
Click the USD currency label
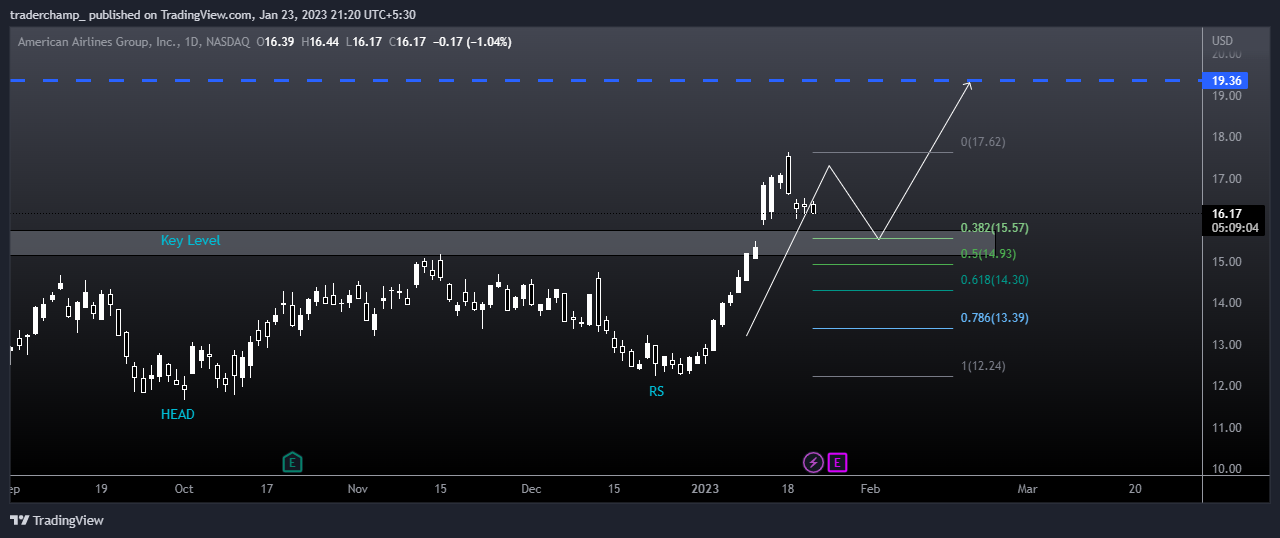click(x=1222, y=41)
